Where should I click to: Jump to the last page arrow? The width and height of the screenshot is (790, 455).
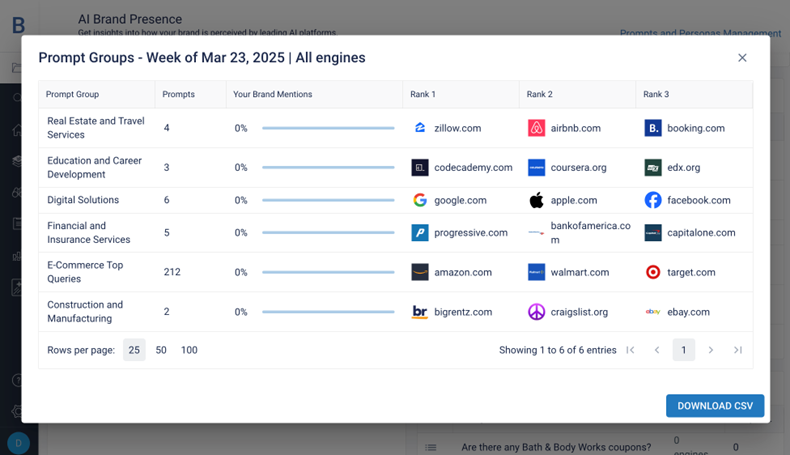738,350
